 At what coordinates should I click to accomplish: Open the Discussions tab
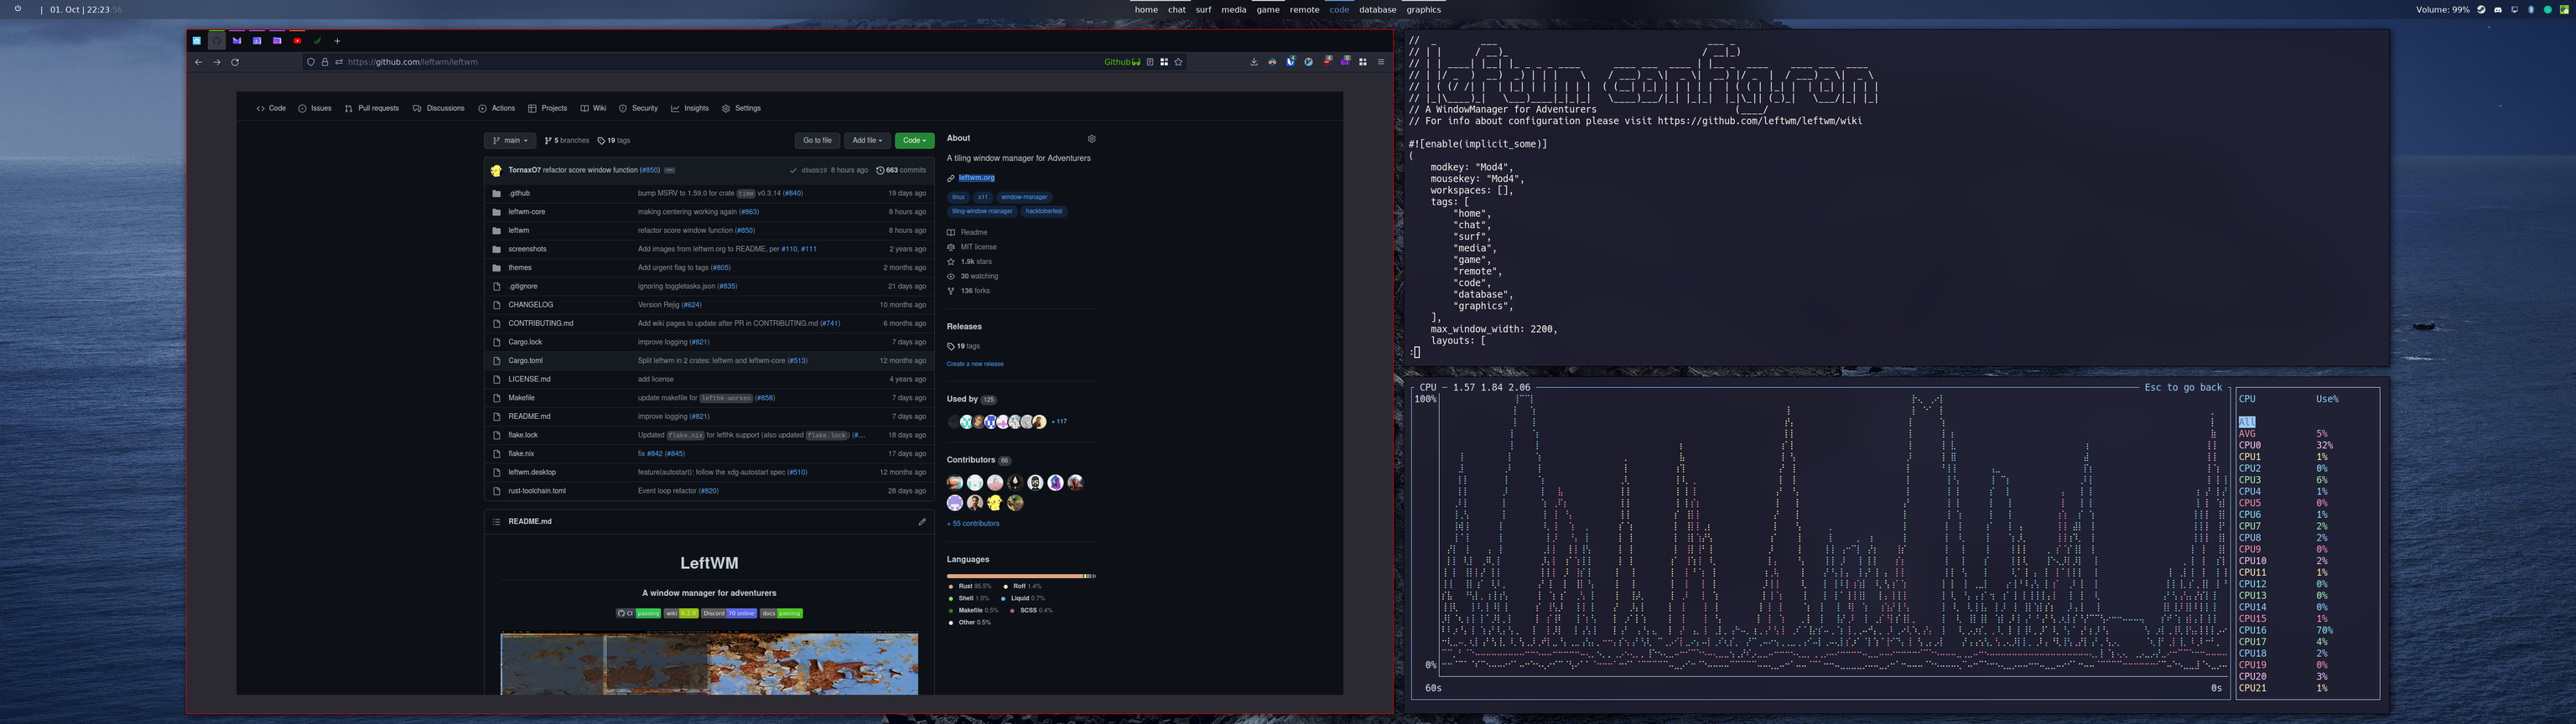click(x=439, y=108)
